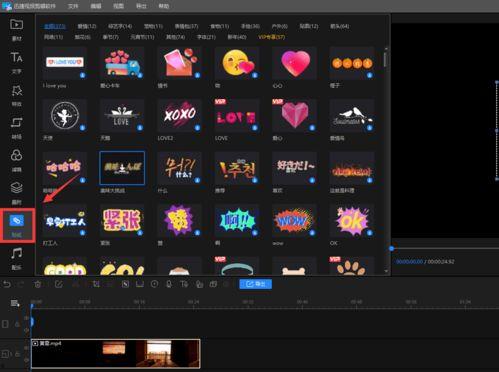Click the blue export button
Screen dimensions: 499x372
[256, 284]
